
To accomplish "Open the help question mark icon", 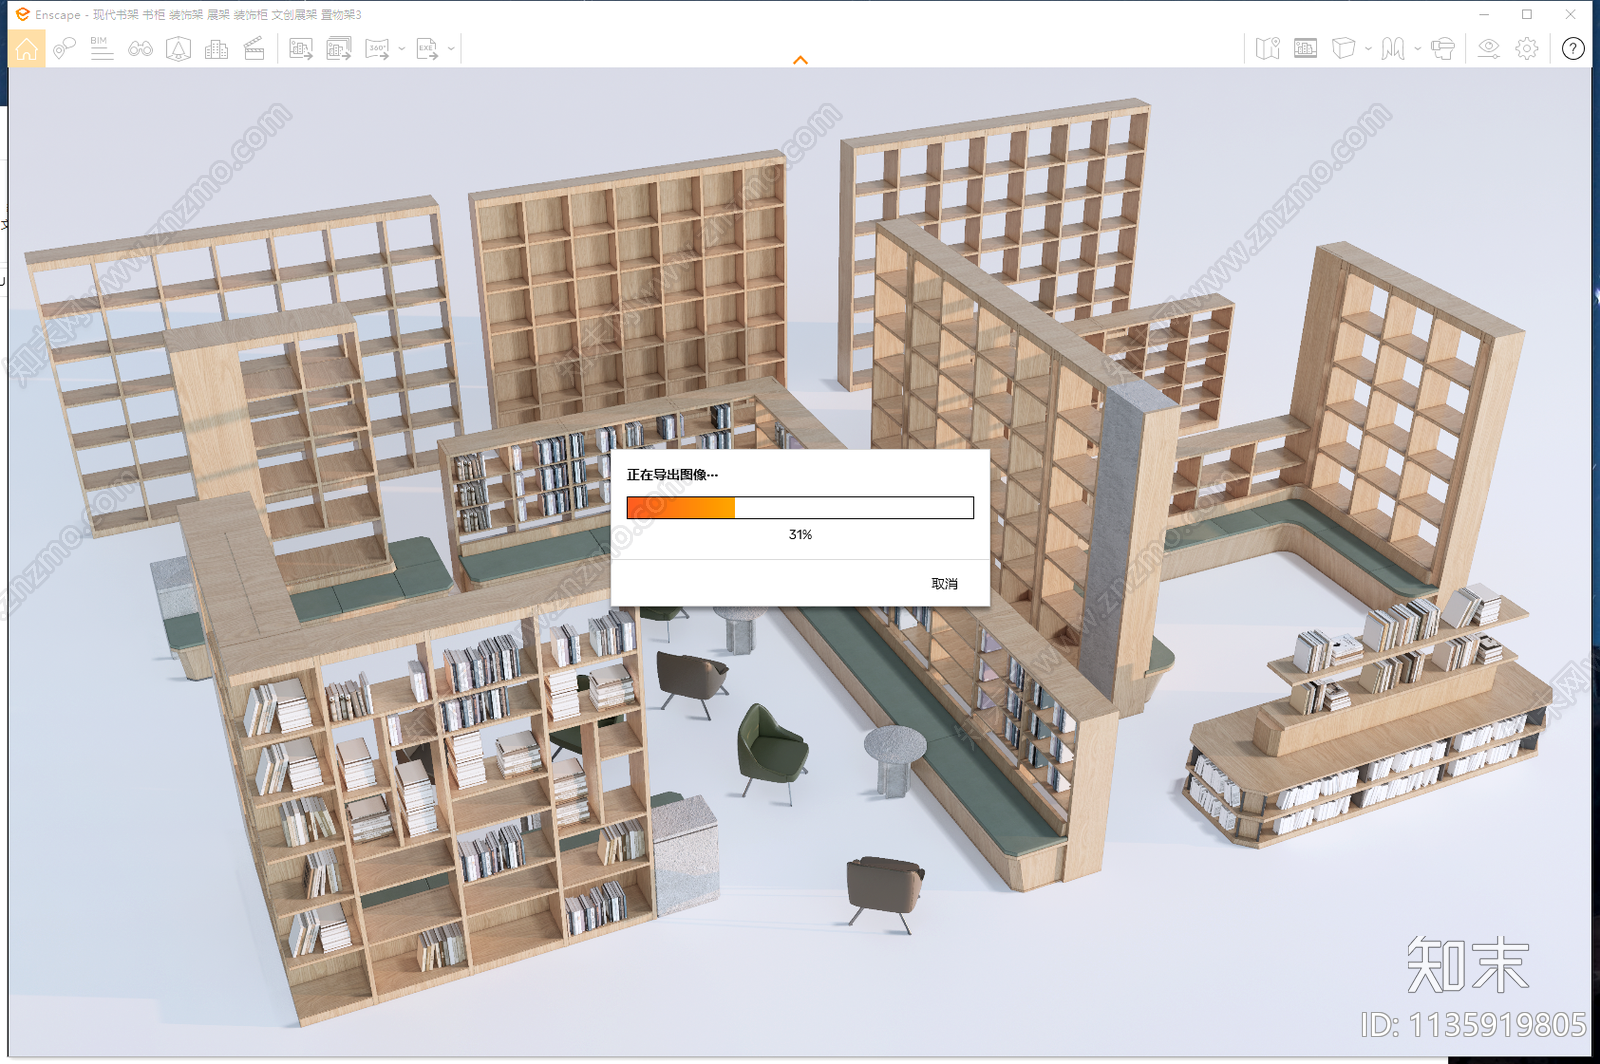I will point(1573,48).
